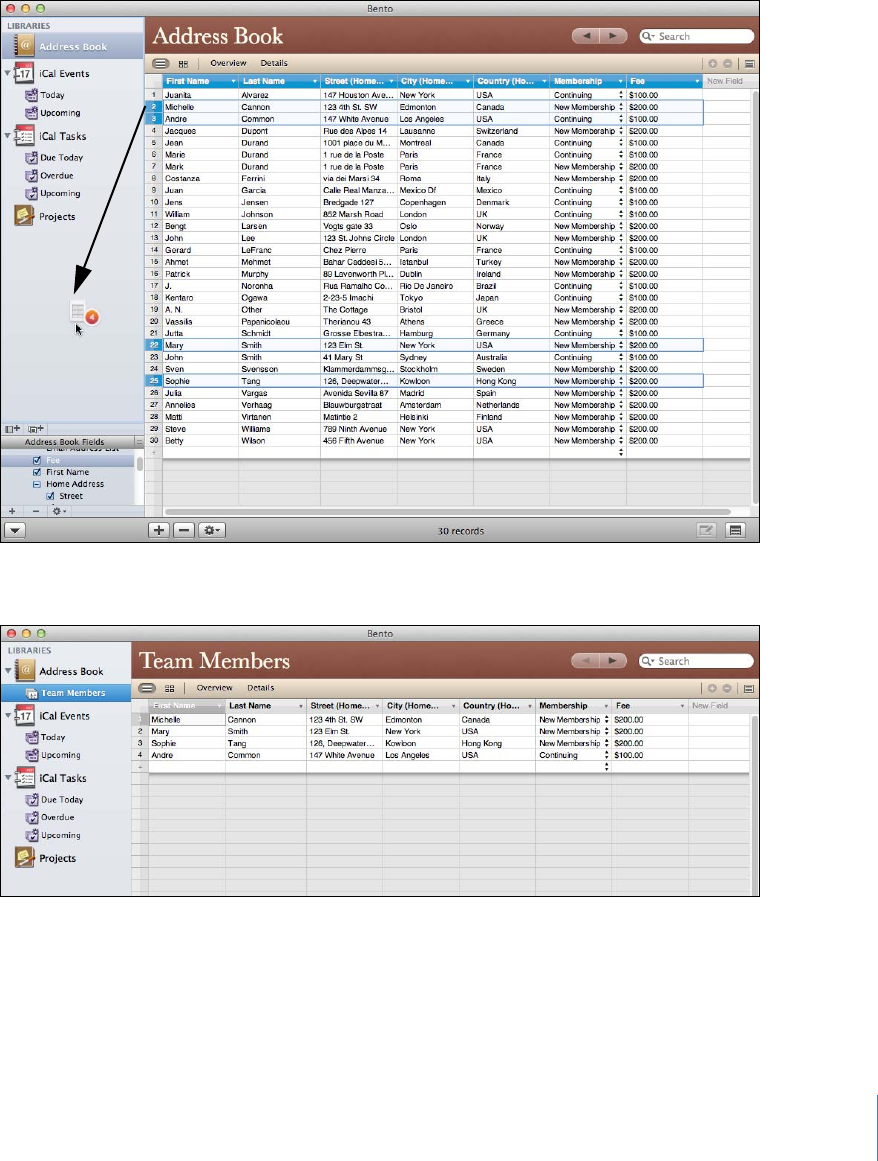Click New Field column header in Address Book
Image resolution: width=878 pixels, height=1161 pixels.
(x=727, y=81)
